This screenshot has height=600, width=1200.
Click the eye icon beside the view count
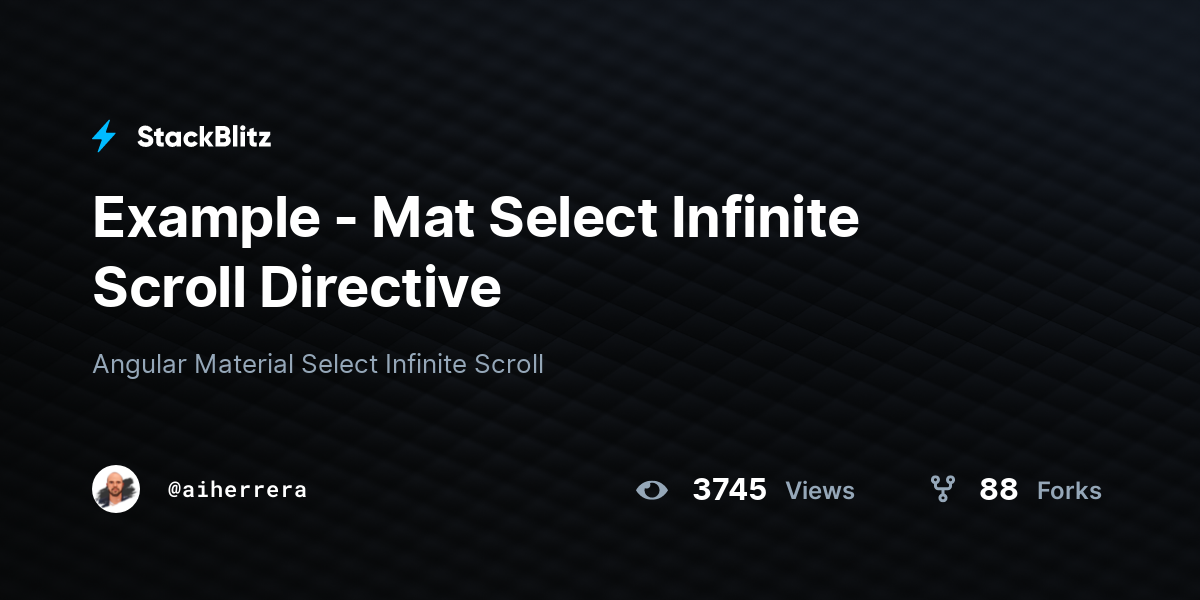[x=652, y=490]
